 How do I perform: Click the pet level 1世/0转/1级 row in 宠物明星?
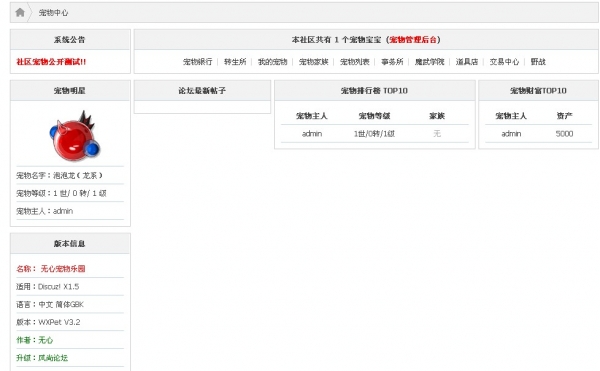pyautogui.click(x=70, y=193)
